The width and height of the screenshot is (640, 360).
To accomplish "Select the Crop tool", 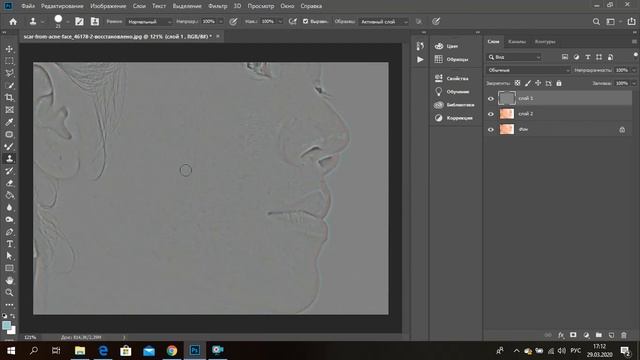I will click(x=9, y=98).
